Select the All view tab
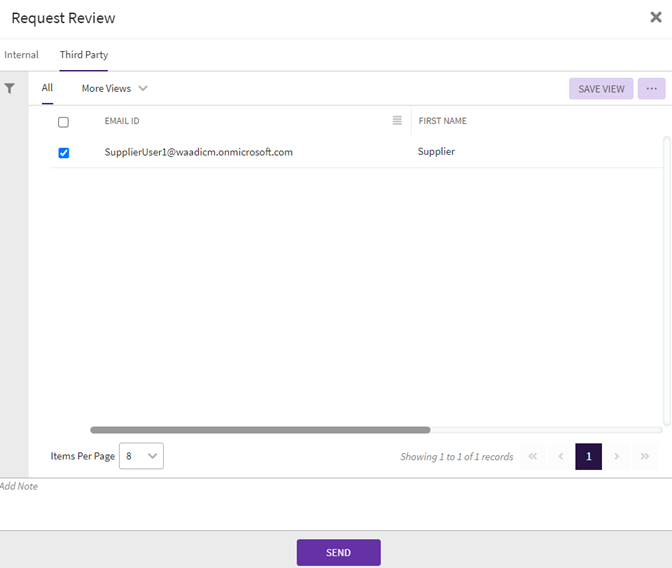672x568 pixels. (47, 88)
